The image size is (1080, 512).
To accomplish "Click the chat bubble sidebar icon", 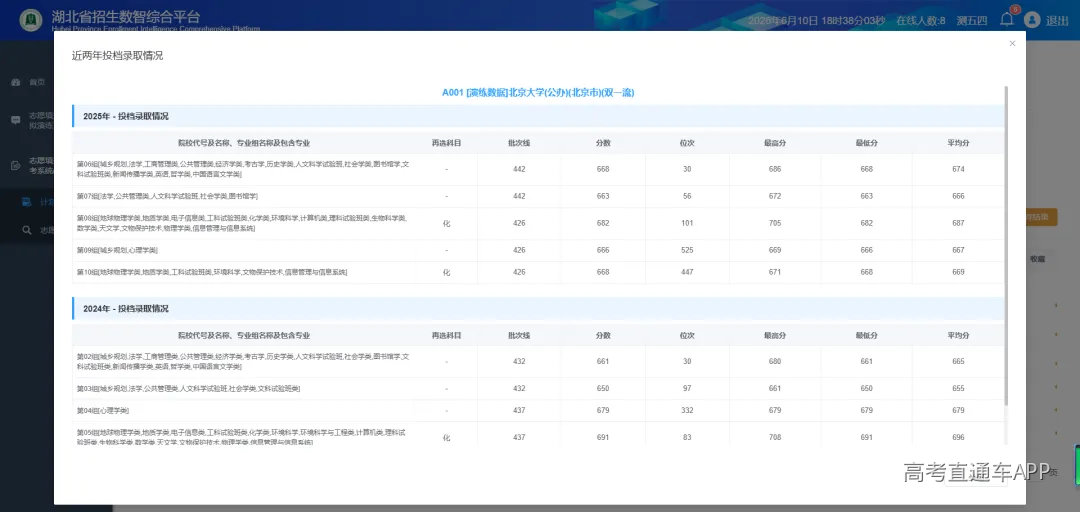I will 16,120.
